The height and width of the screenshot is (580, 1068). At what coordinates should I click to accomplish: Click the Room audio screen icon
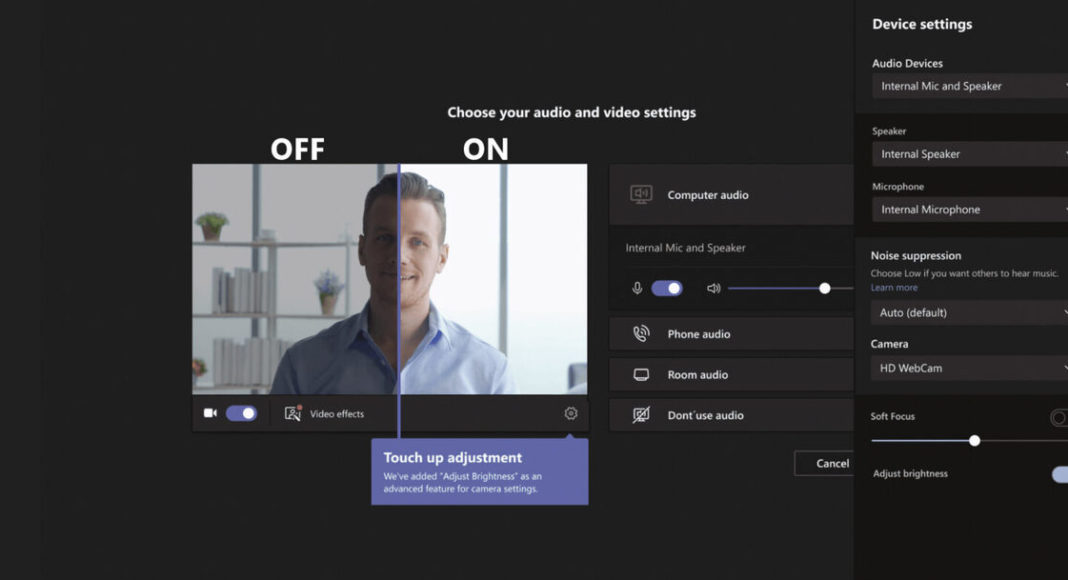[641, 375]
